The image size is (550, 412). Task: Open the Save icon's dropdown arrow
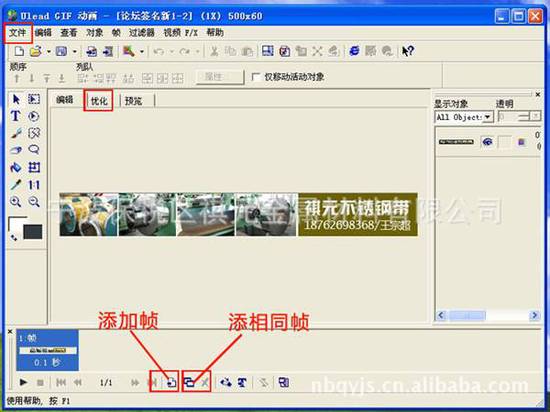74,52
